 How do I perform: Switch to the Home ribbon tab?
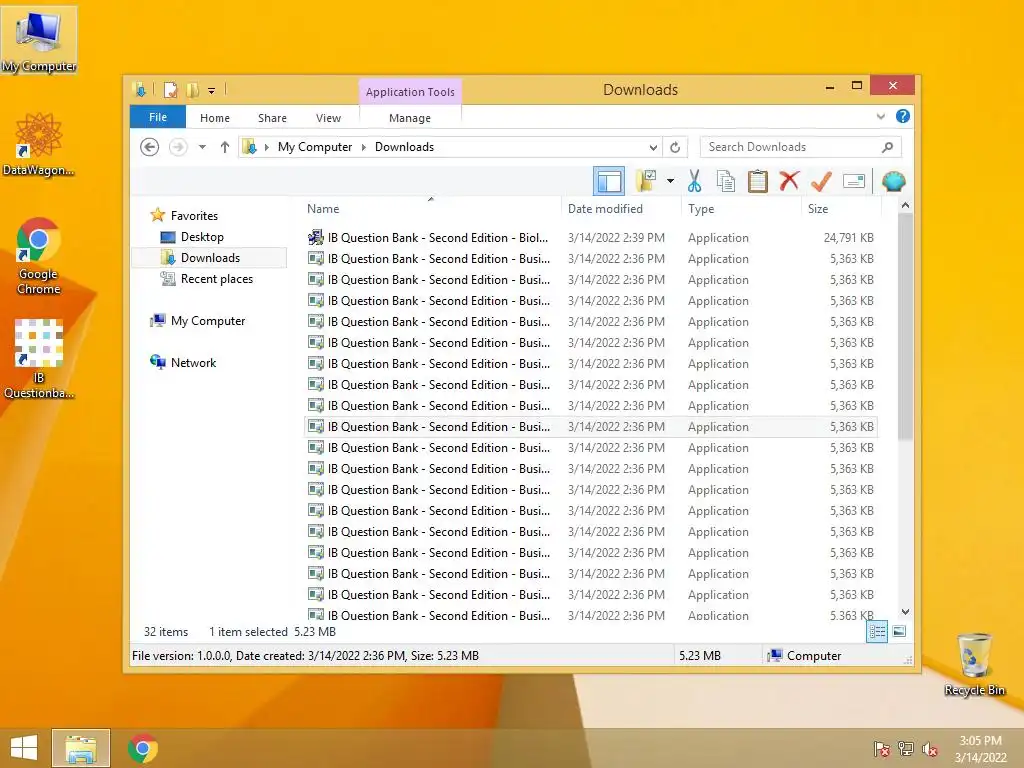[215, 118]
